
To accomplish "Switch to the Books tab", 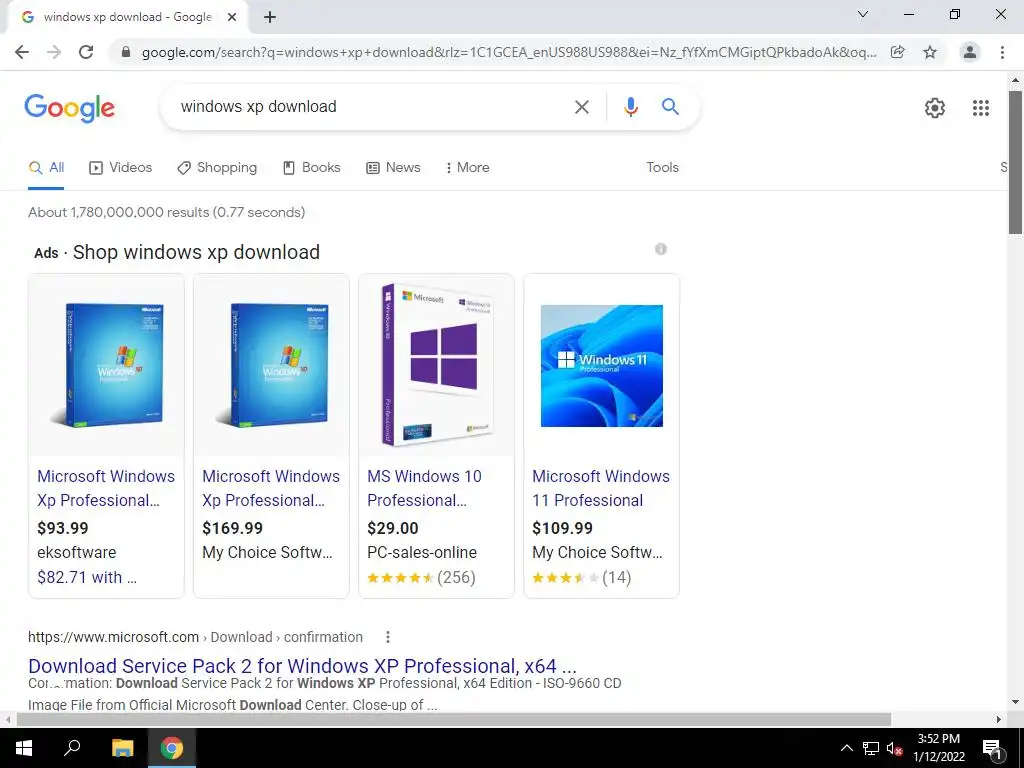I will 312,168.
